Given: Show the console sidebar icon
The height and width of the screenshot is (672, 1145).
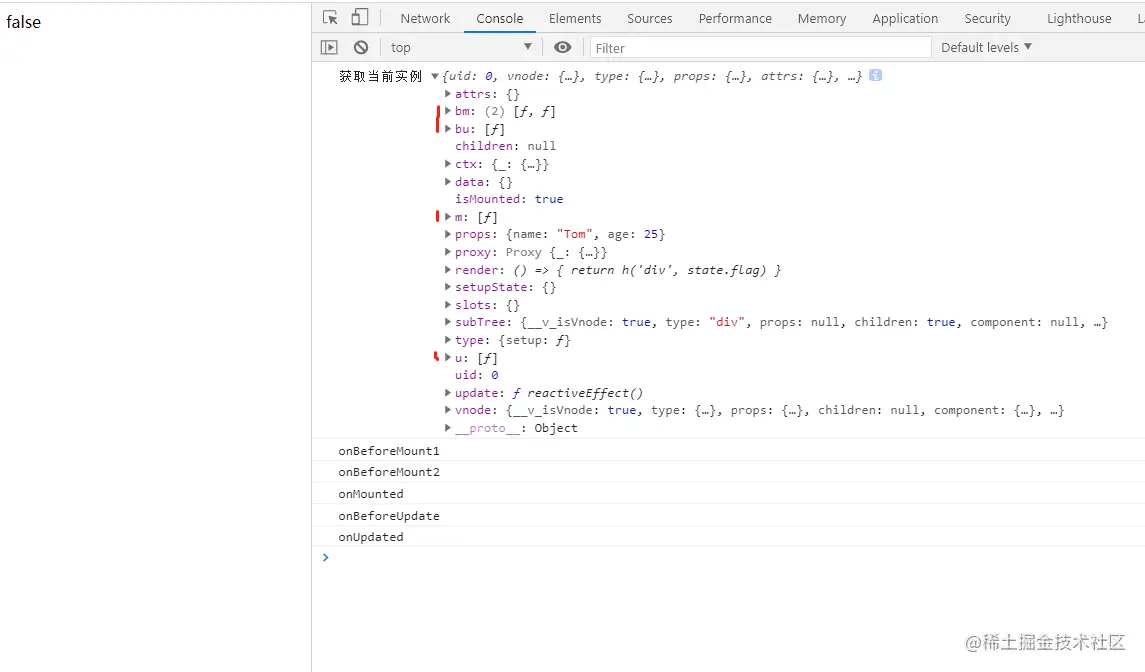Looking at the screenshot, I should (329, 47).
